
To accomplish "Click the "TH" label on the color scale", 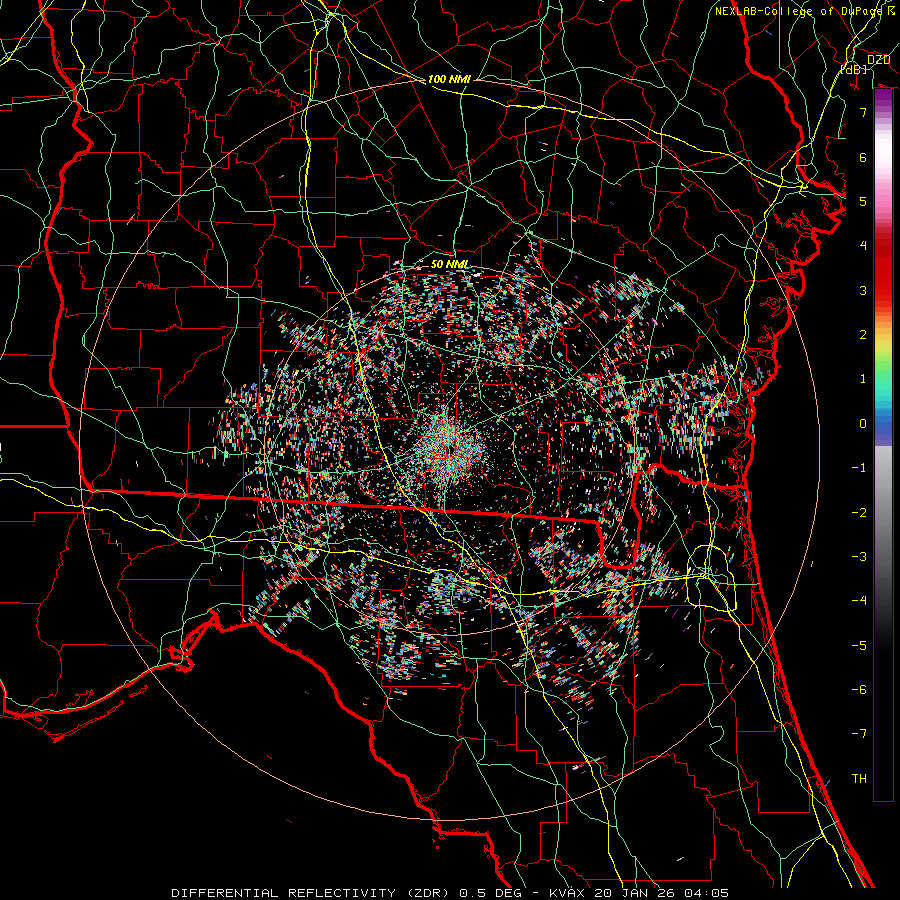I will 859,779.
